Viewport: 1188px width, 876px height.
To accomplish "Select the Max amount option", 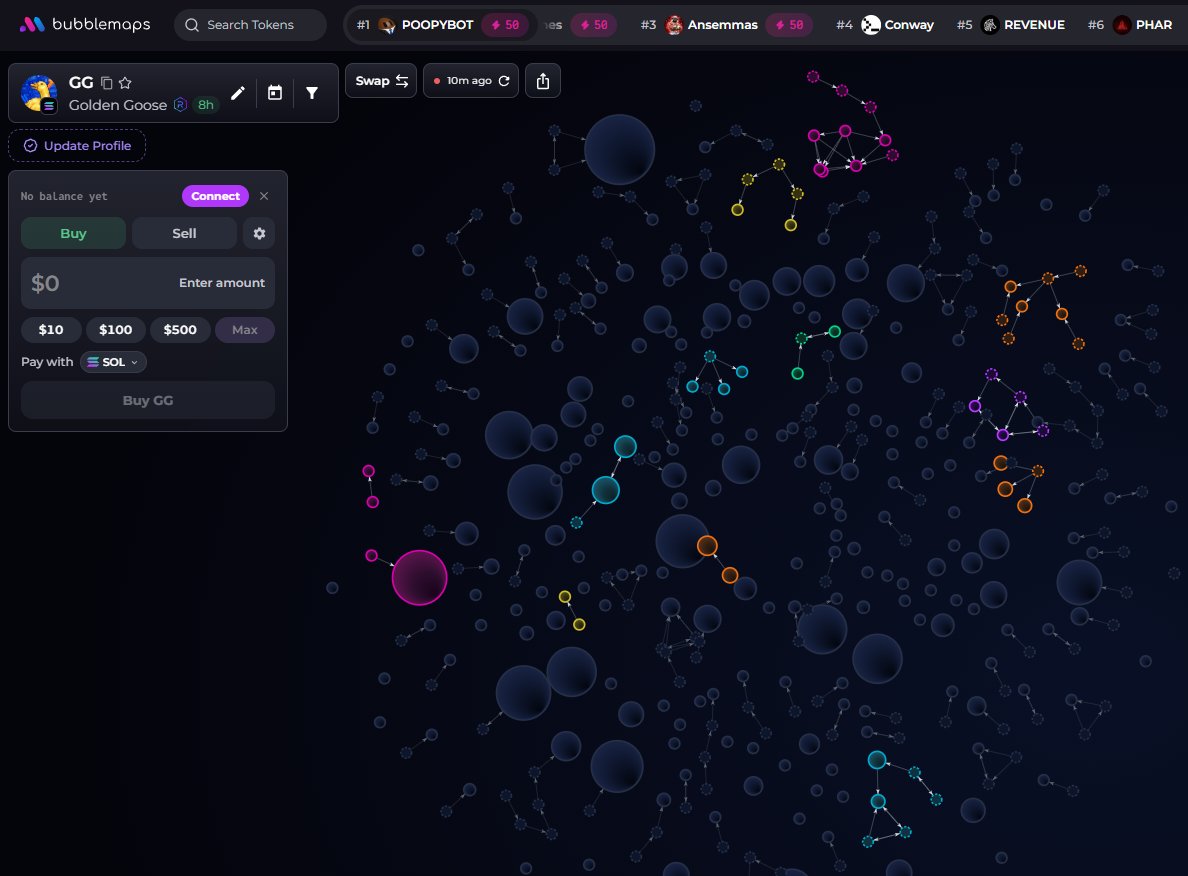I will (245, 330).
